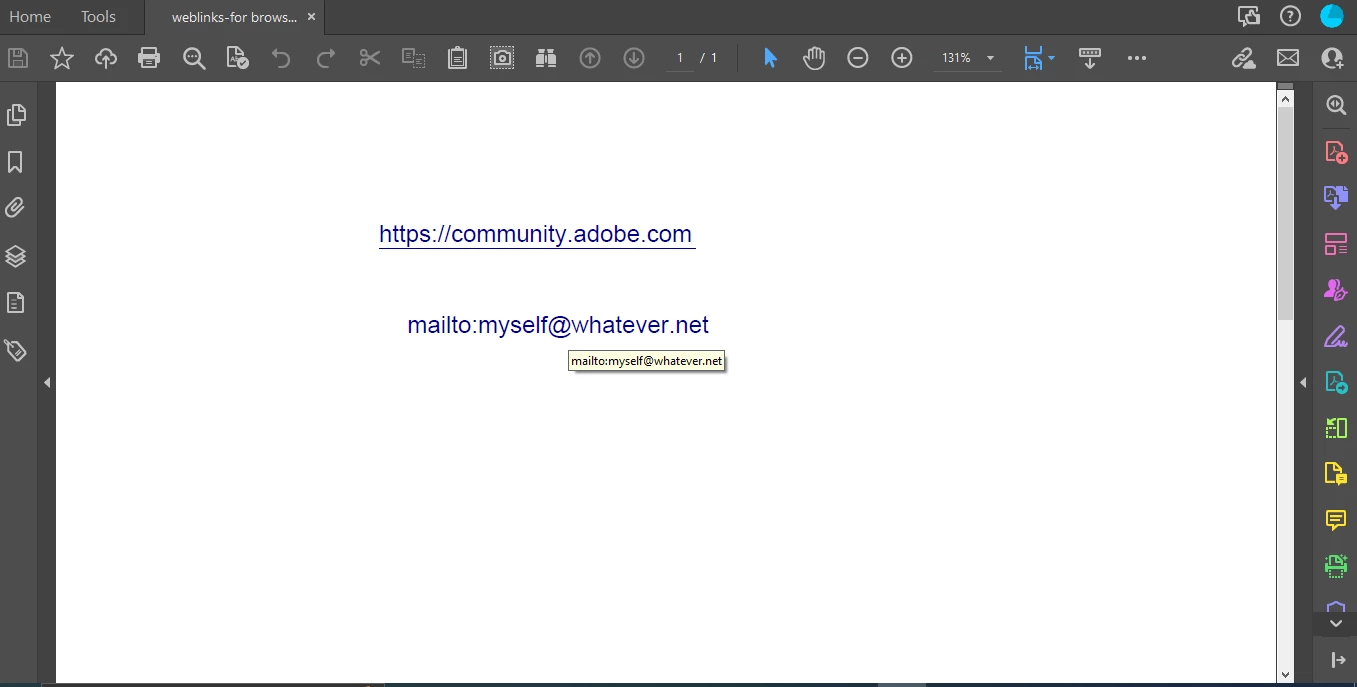Open https://community.adobe.com link
Image resolution: width=1357 pixels, height=687 pixels.
[x=536, y=234]
